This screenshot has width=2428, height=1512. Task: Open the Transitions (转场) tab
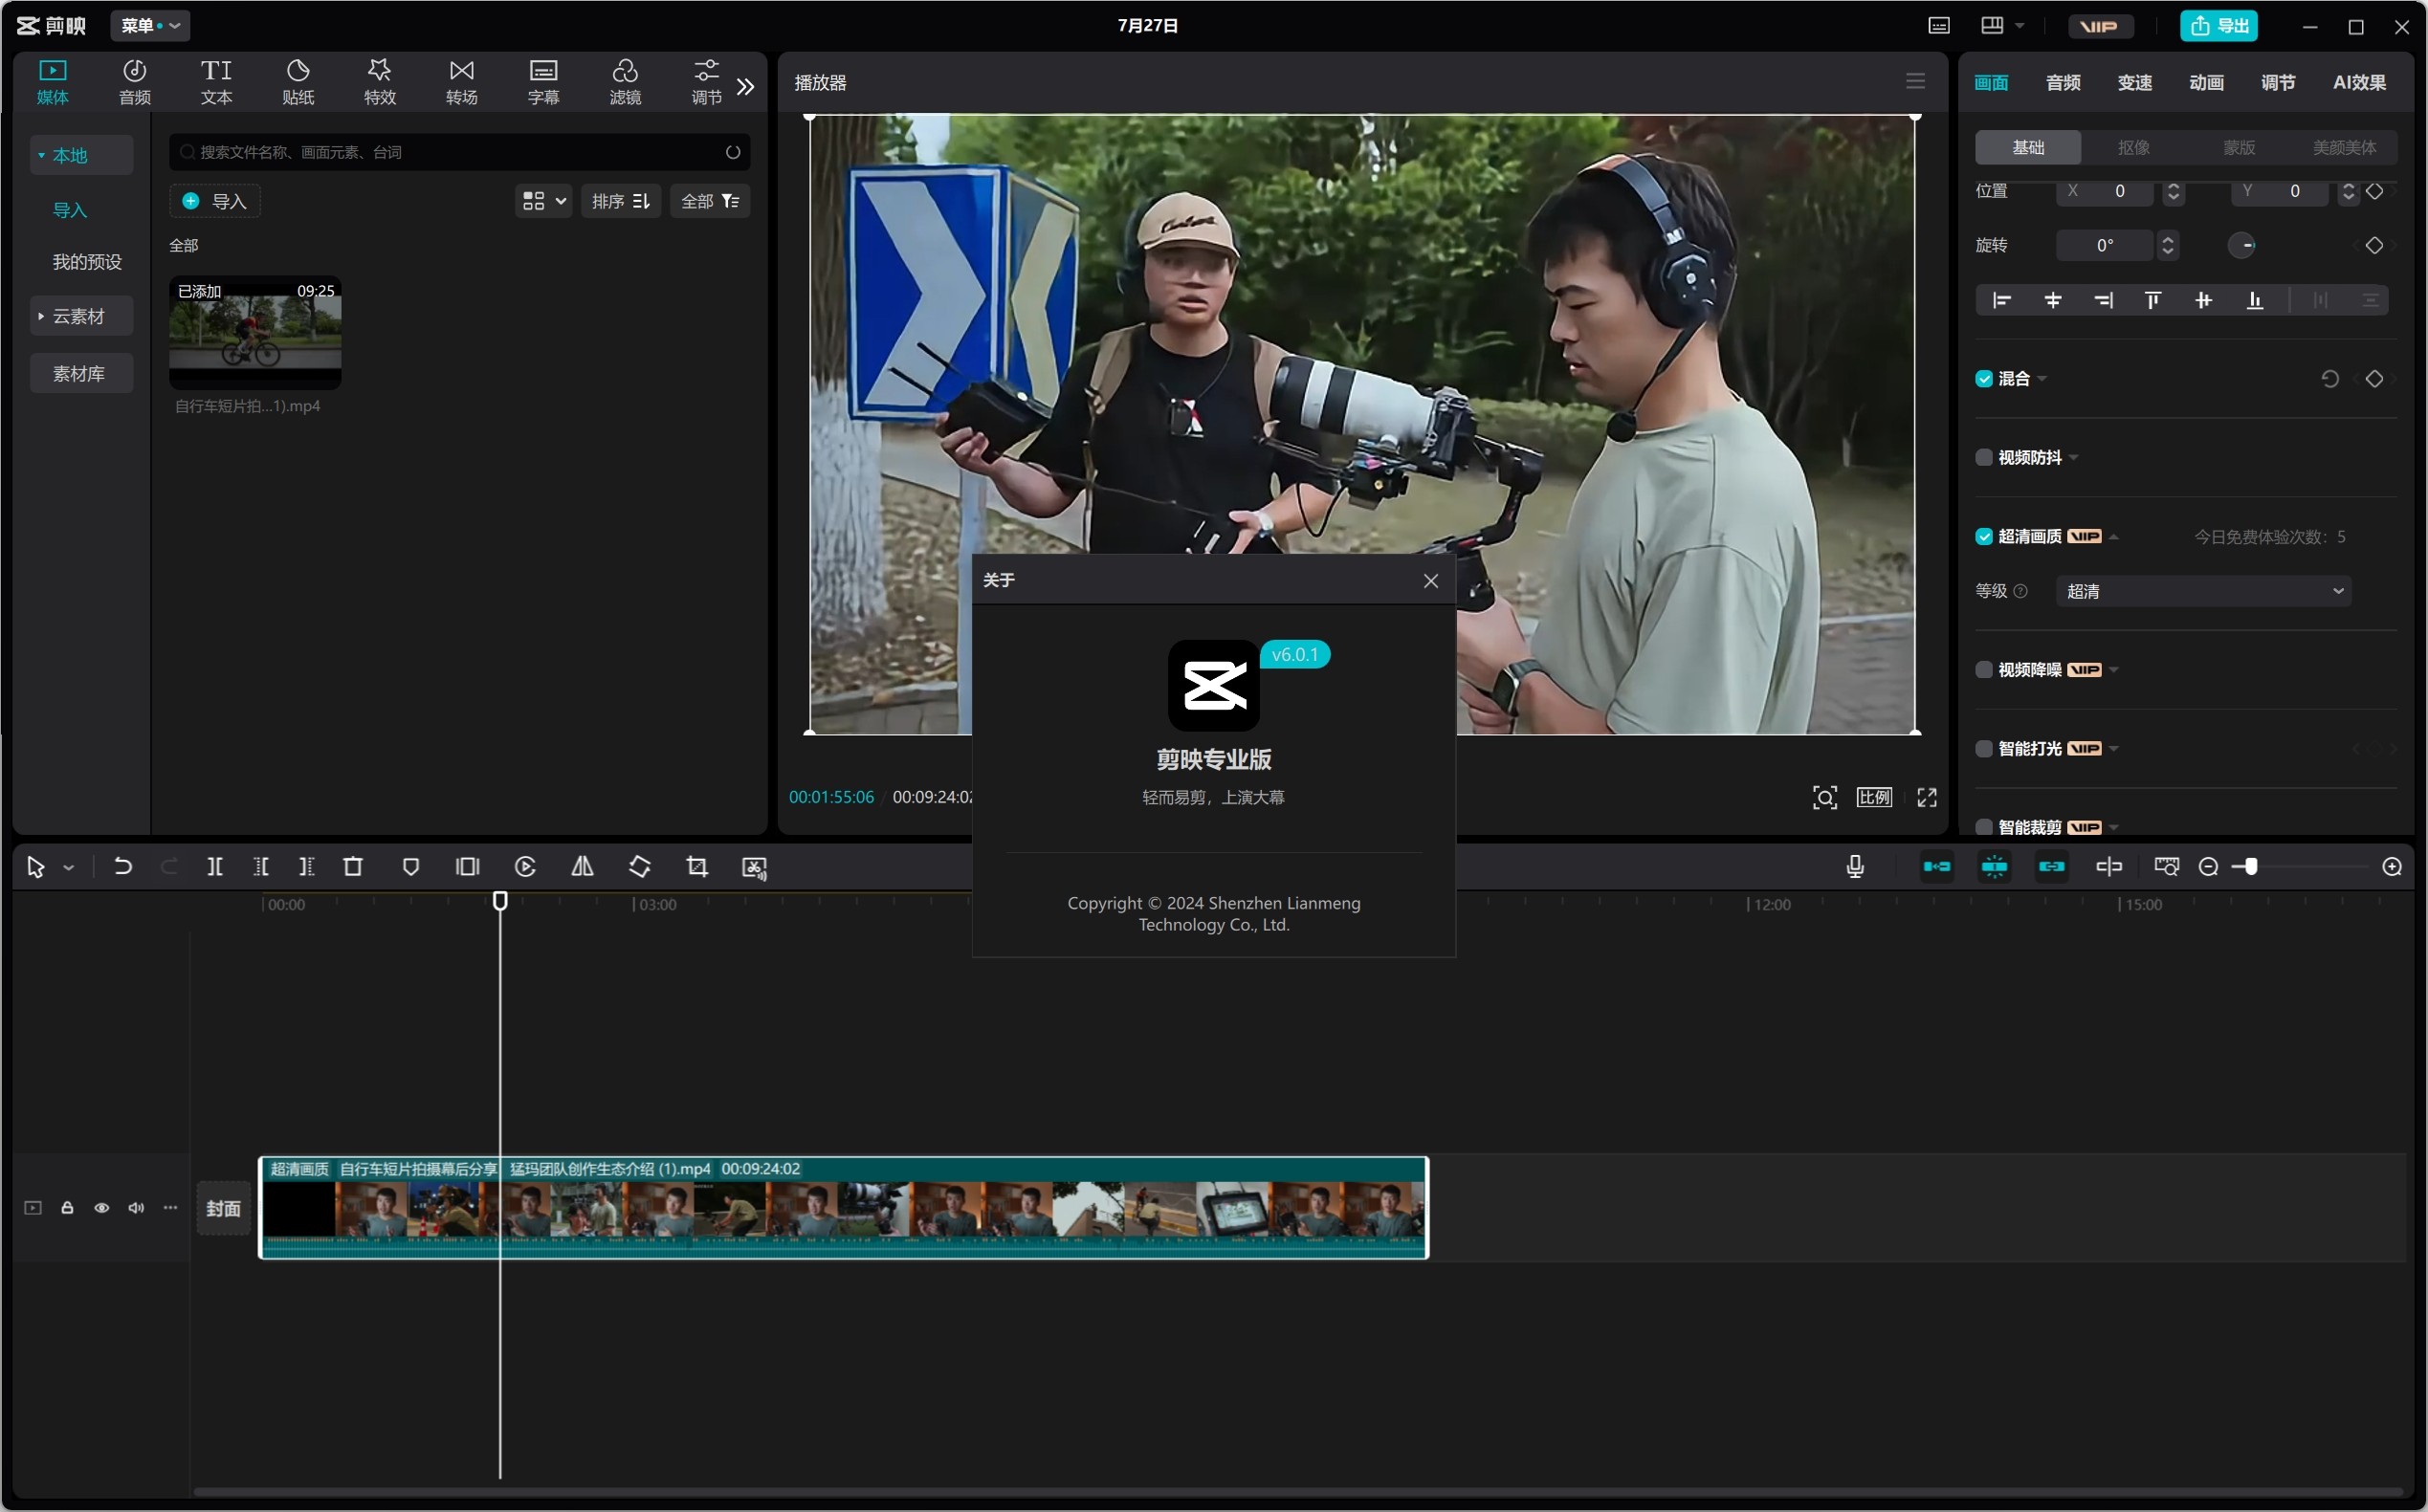[461, 82]
